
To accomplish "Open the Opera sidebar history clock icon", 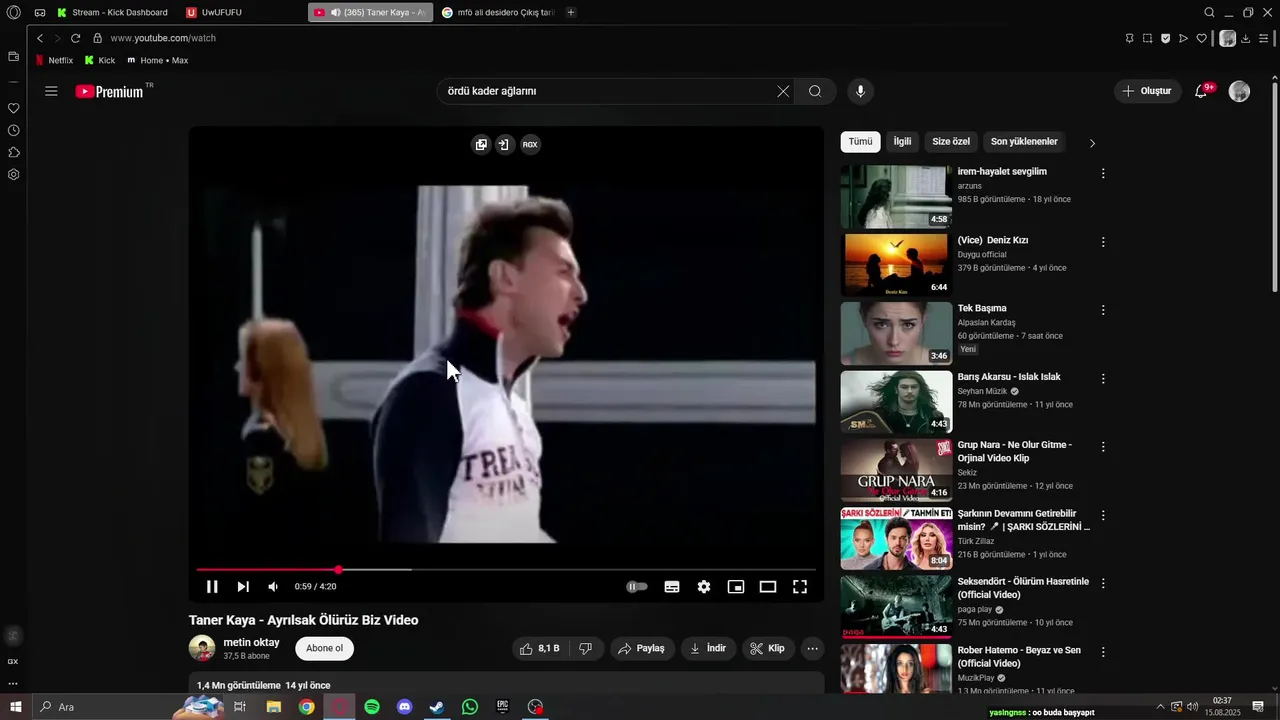I will point(13,130).
